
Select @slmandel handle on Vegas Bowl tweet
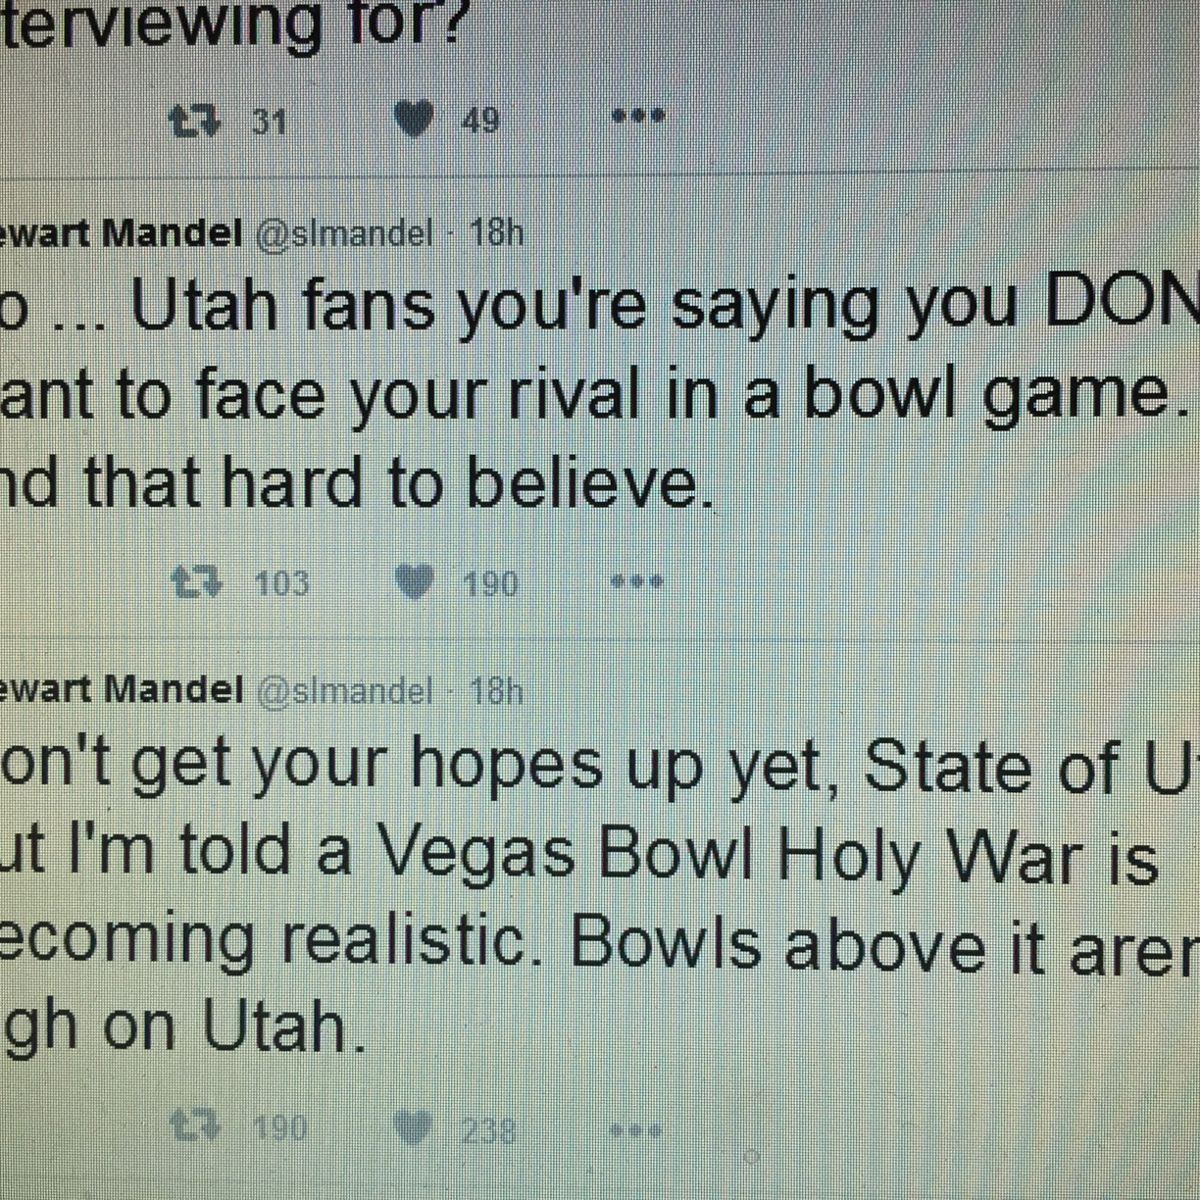(x=346, y=691)
